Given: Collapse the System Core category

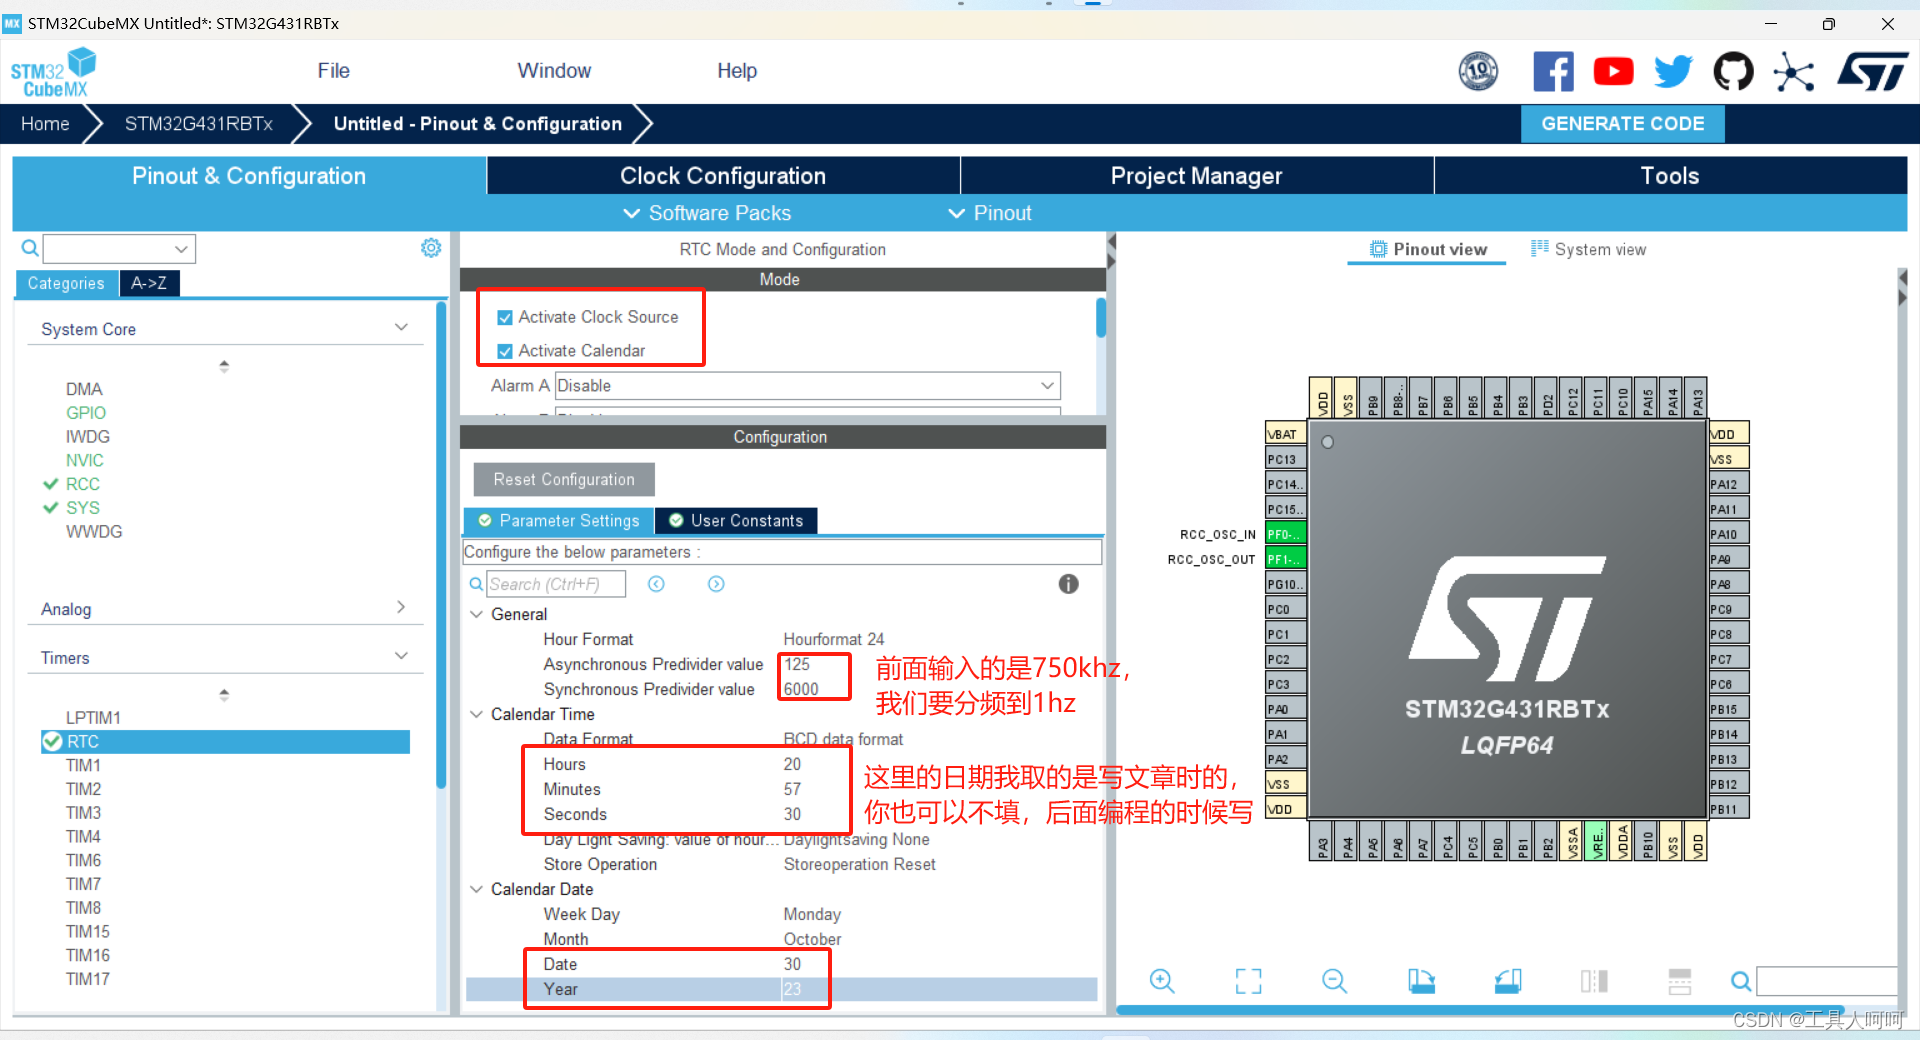Looking at the screenshot, I should [x=401, y=328].
